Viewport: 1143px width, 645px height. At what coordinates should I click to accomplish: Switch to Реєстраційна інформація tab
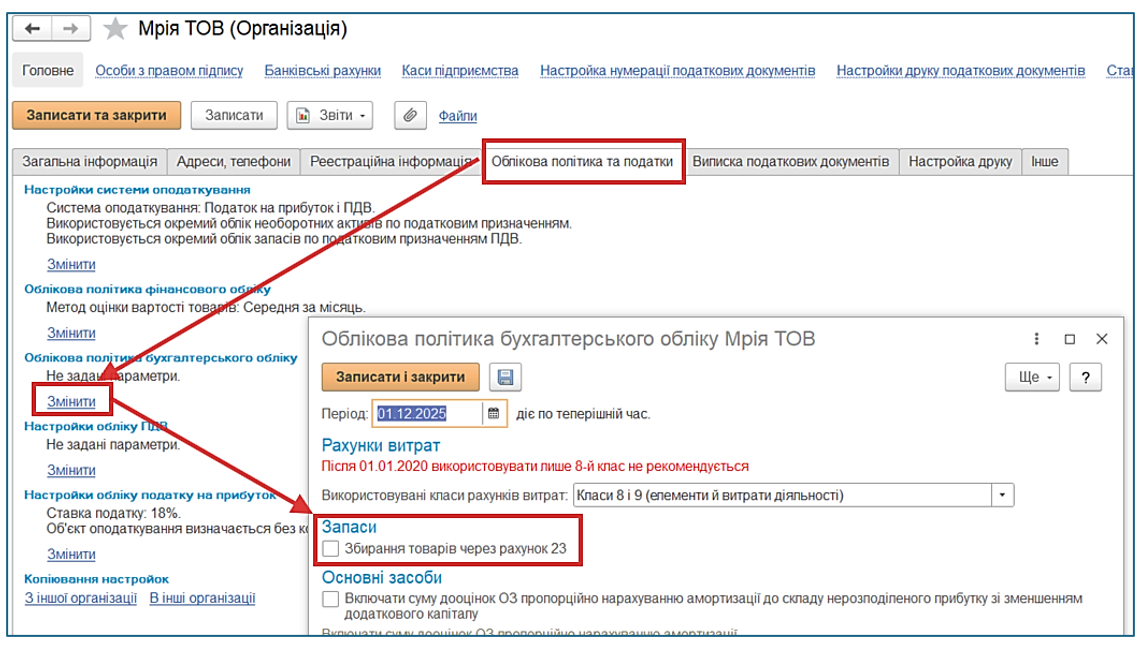pyautogui.click(x=391, y=161)
